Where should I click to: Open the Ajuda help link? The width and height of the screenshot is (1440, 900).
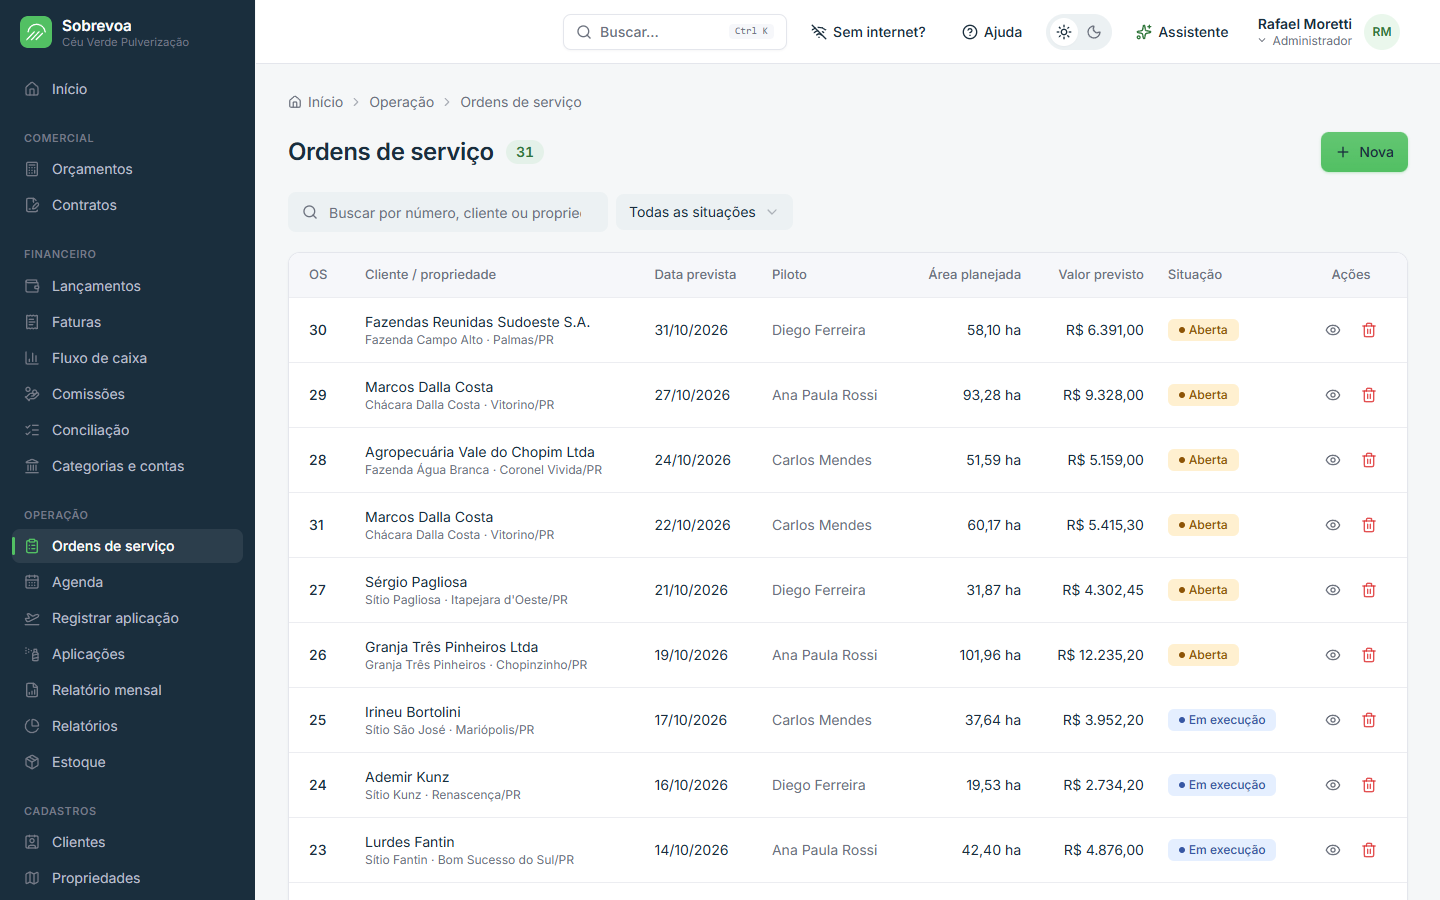tap(992, 32)
